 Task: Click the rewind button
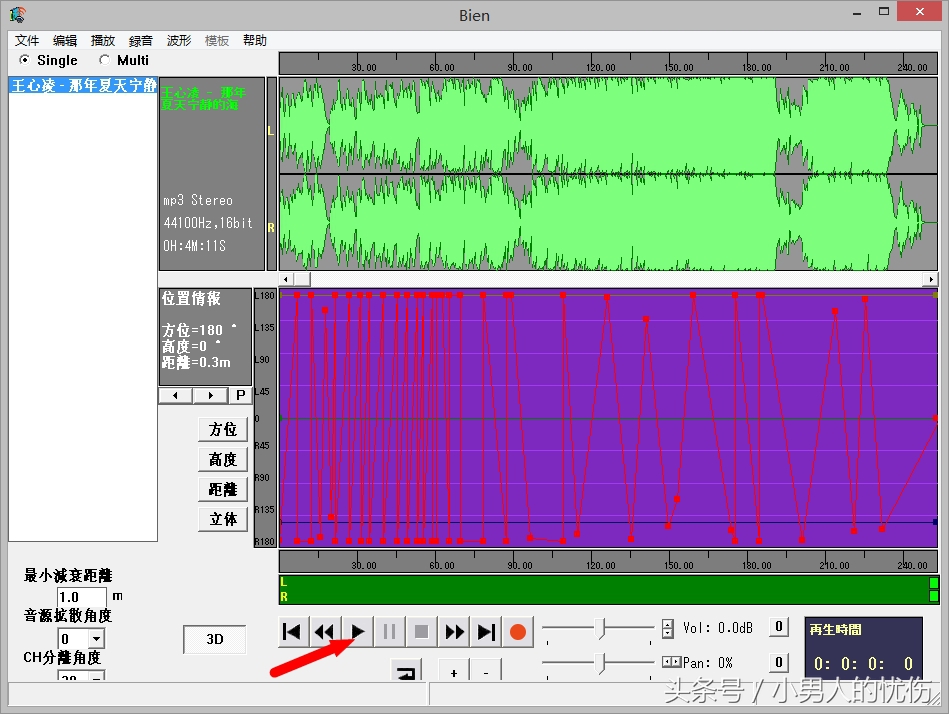[324, 632]
